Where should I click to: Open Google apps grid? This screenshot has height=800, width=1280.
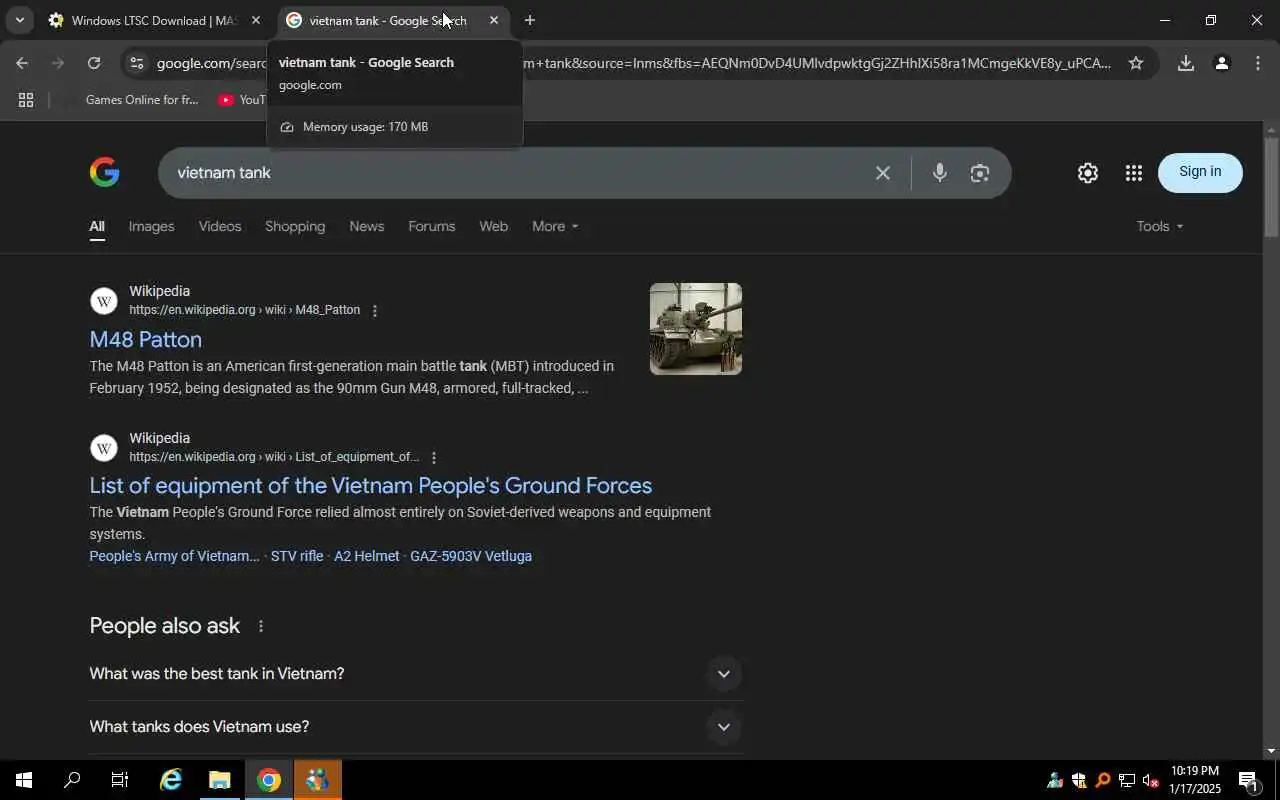(1133, 173)
